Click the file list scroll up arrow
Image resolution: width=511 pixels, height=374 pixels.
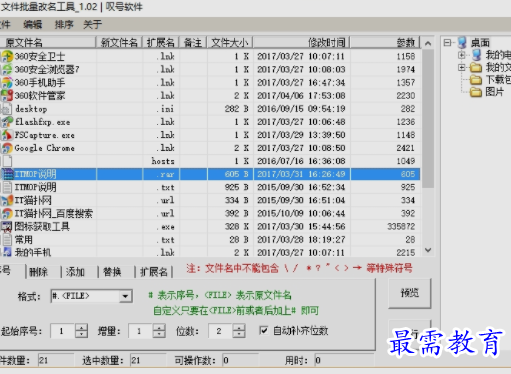pos(428,43)
